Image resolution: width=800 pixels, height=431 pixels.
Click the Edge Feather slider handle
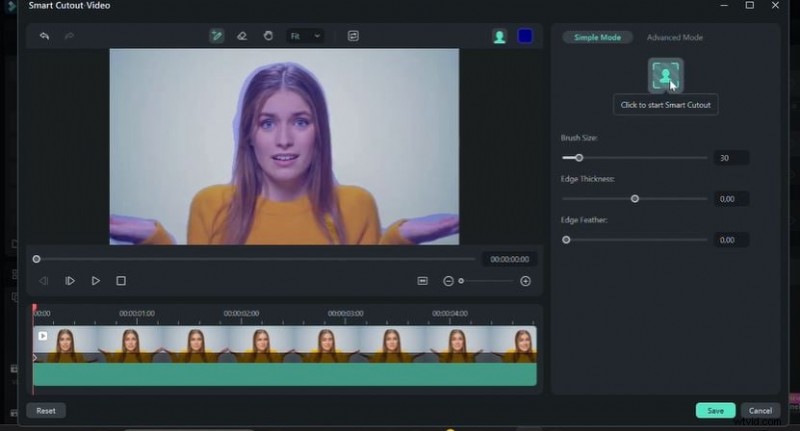click(566, 240)
